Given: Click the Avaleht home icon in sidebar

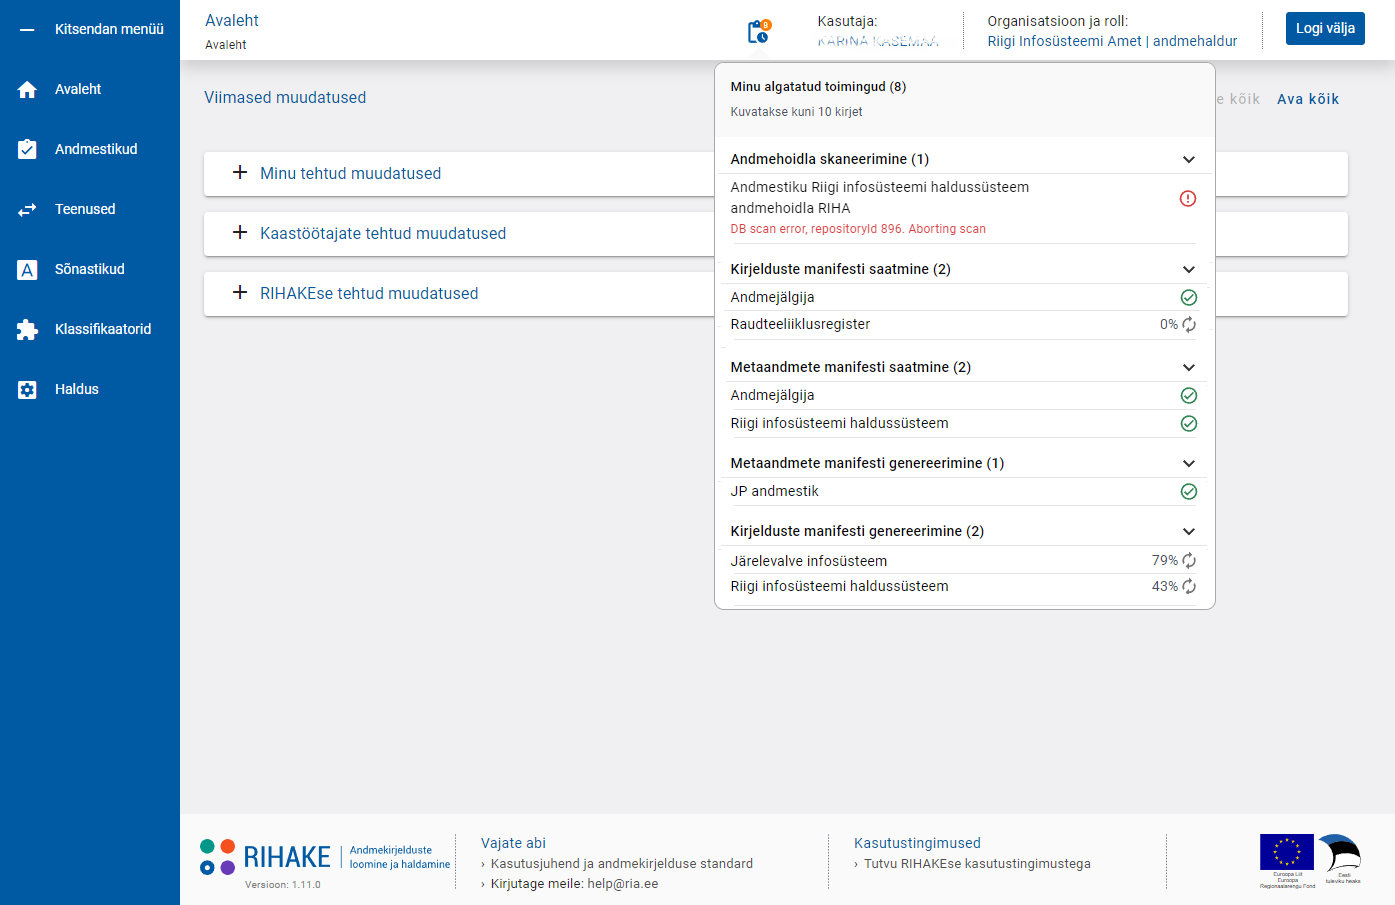Looking at the screenshot, I should point(27,89).
